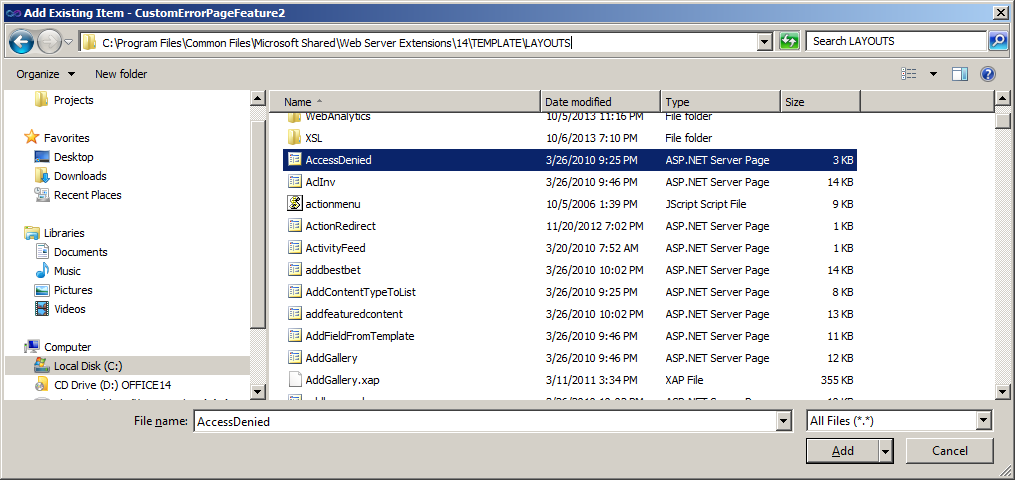Click the 11/20/2012 7:02 PM date cell
The height and width of the screenshot is (480, 1015).
[x=594, y=226]
